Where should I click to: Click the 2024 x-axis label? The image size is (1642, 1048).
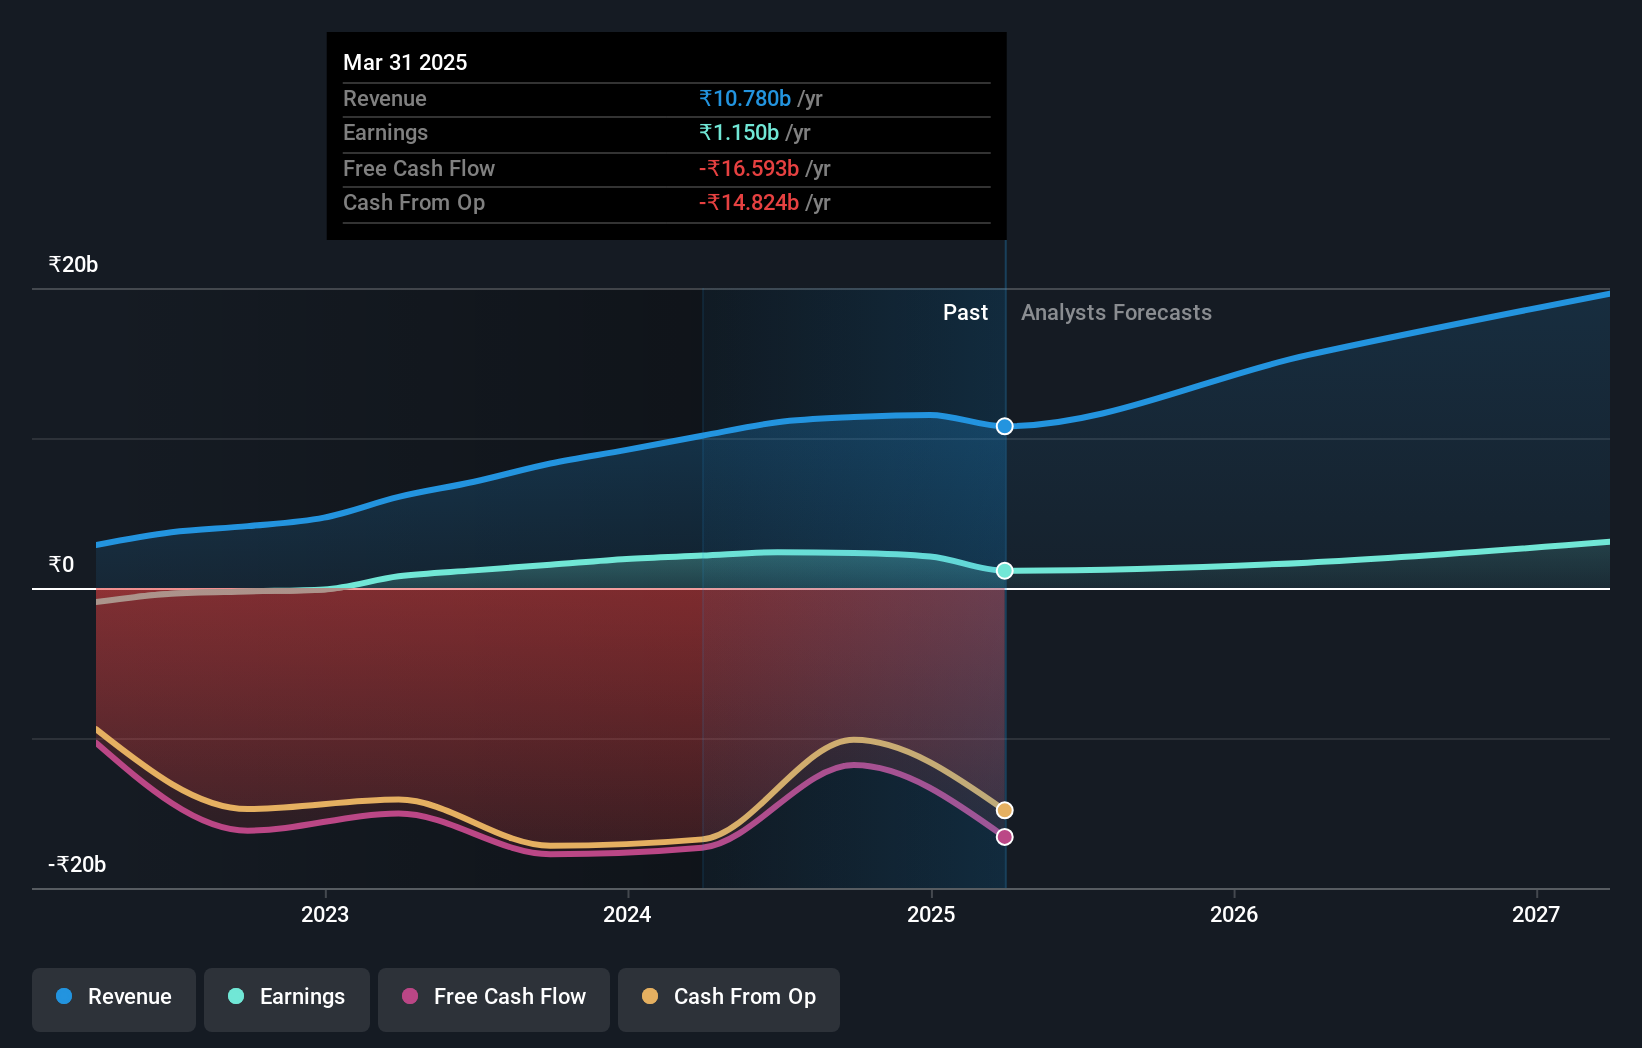627,914
